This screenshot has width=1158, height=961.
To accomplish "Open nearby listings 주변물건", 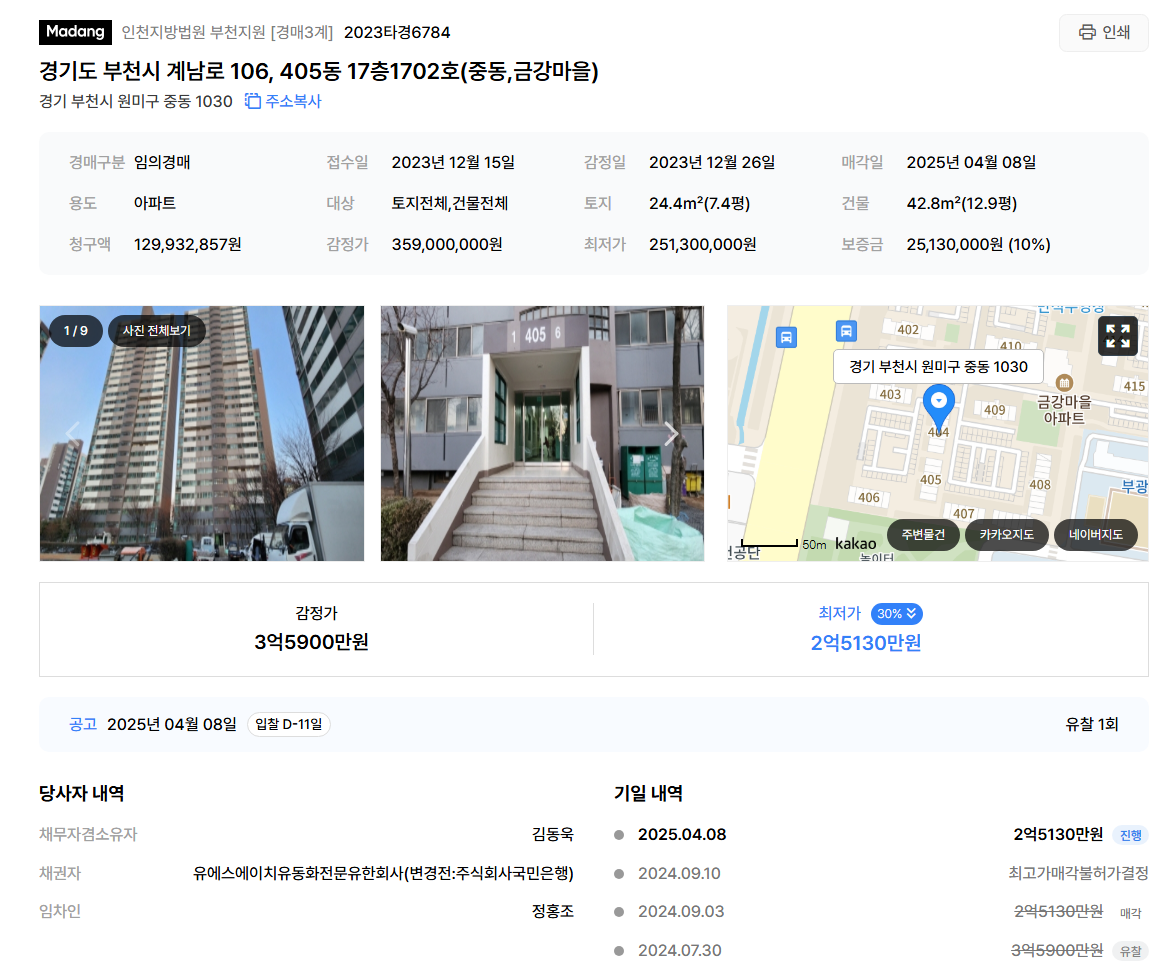I will pos(923,534).
